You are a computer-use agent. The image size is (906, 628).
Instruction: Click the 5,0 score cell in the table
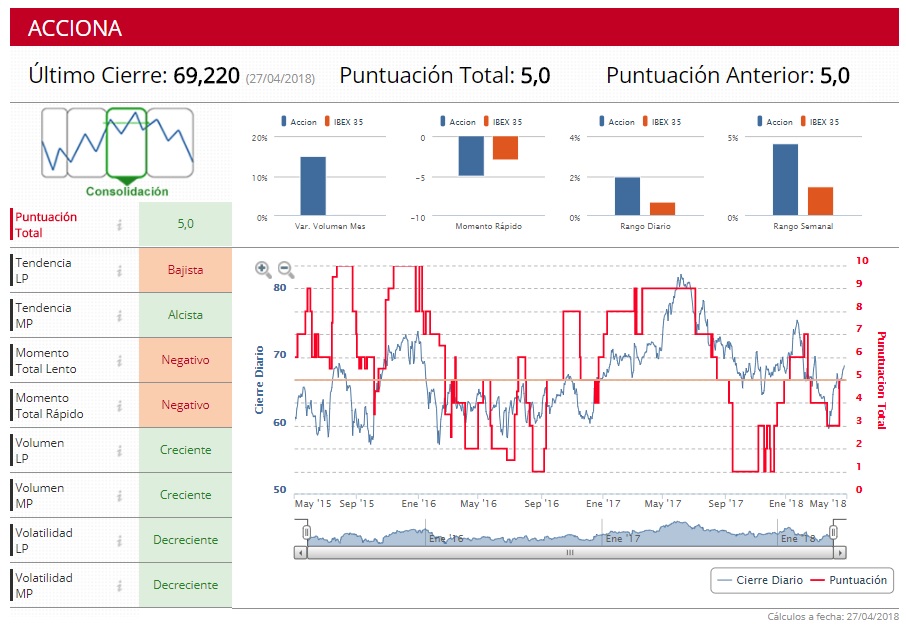pos(185,224)
